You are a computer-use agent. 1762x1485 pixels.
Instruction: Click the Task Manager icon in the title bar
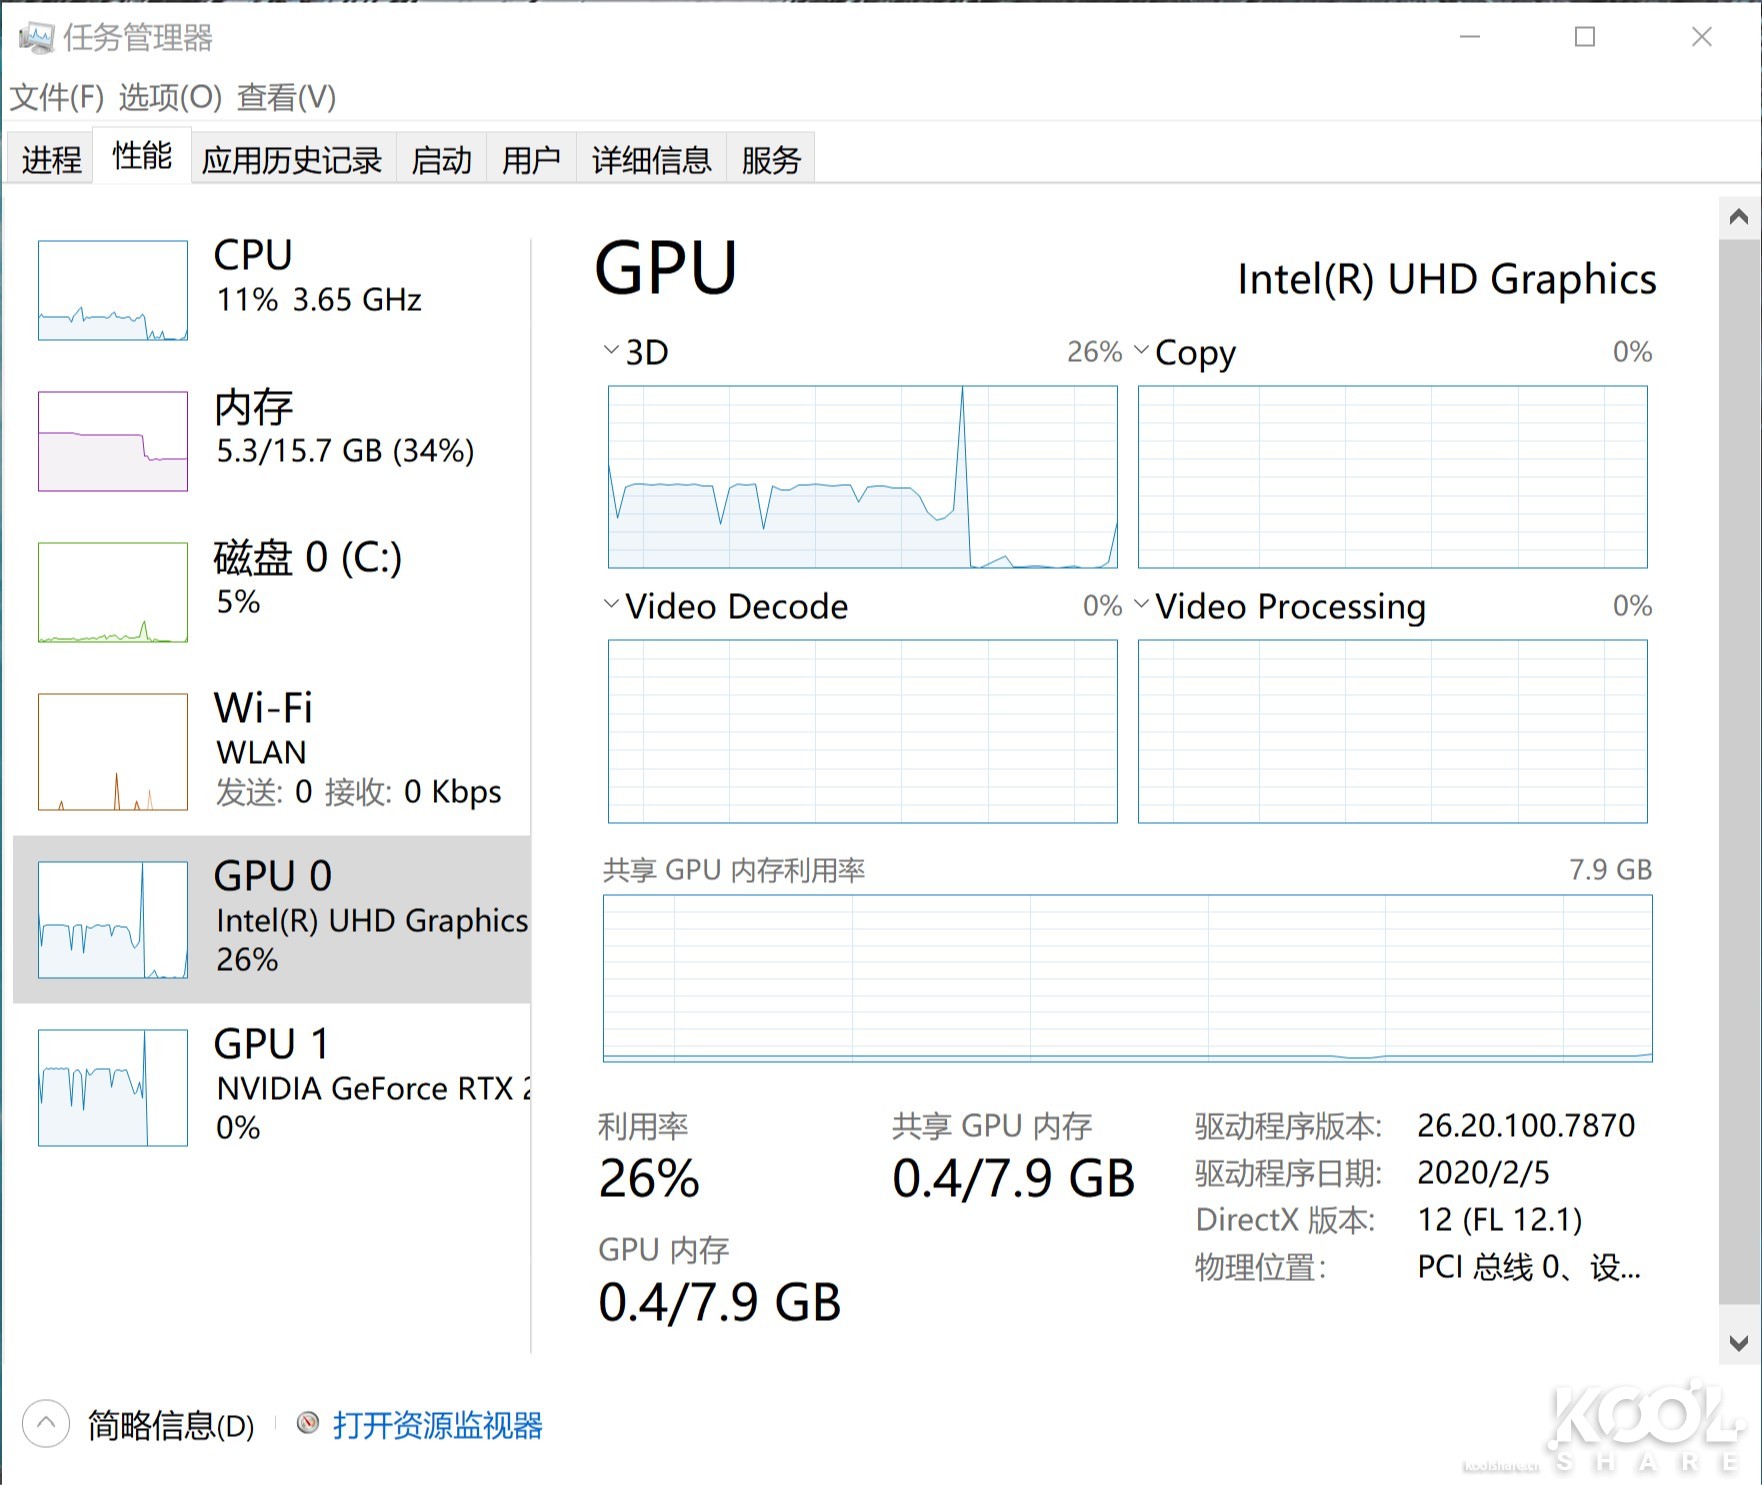pyautogui.click(x=35, y=37)
